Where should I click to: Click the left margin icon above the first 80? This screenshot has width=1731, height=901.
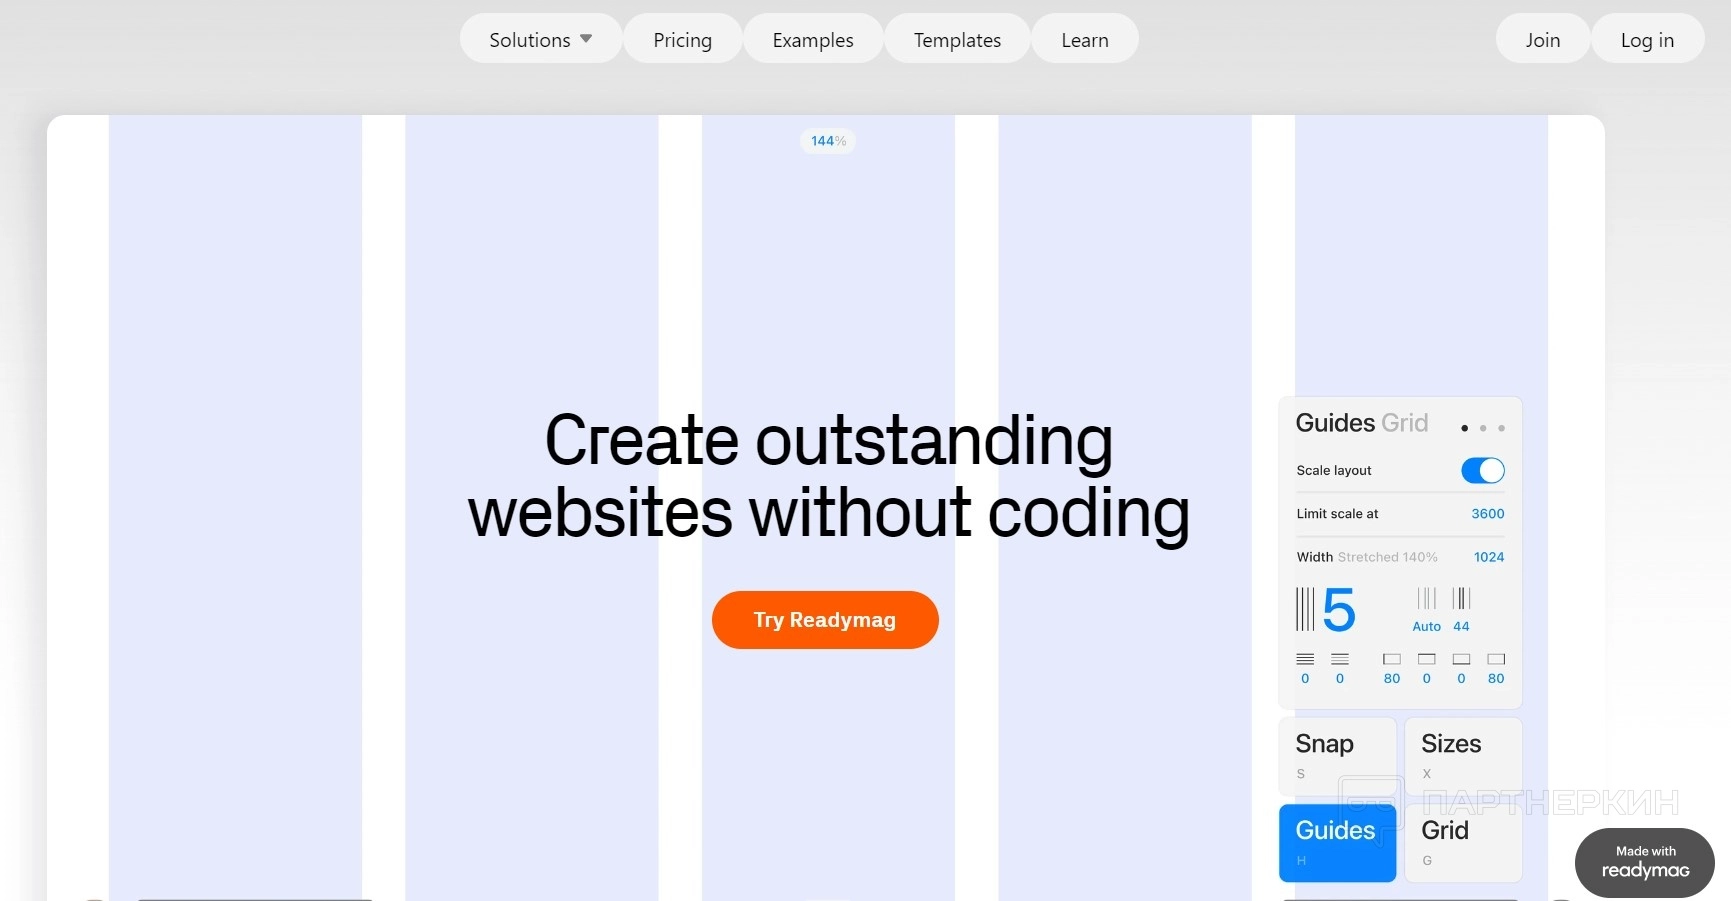pyautogui.click(x=1392, y=659)
